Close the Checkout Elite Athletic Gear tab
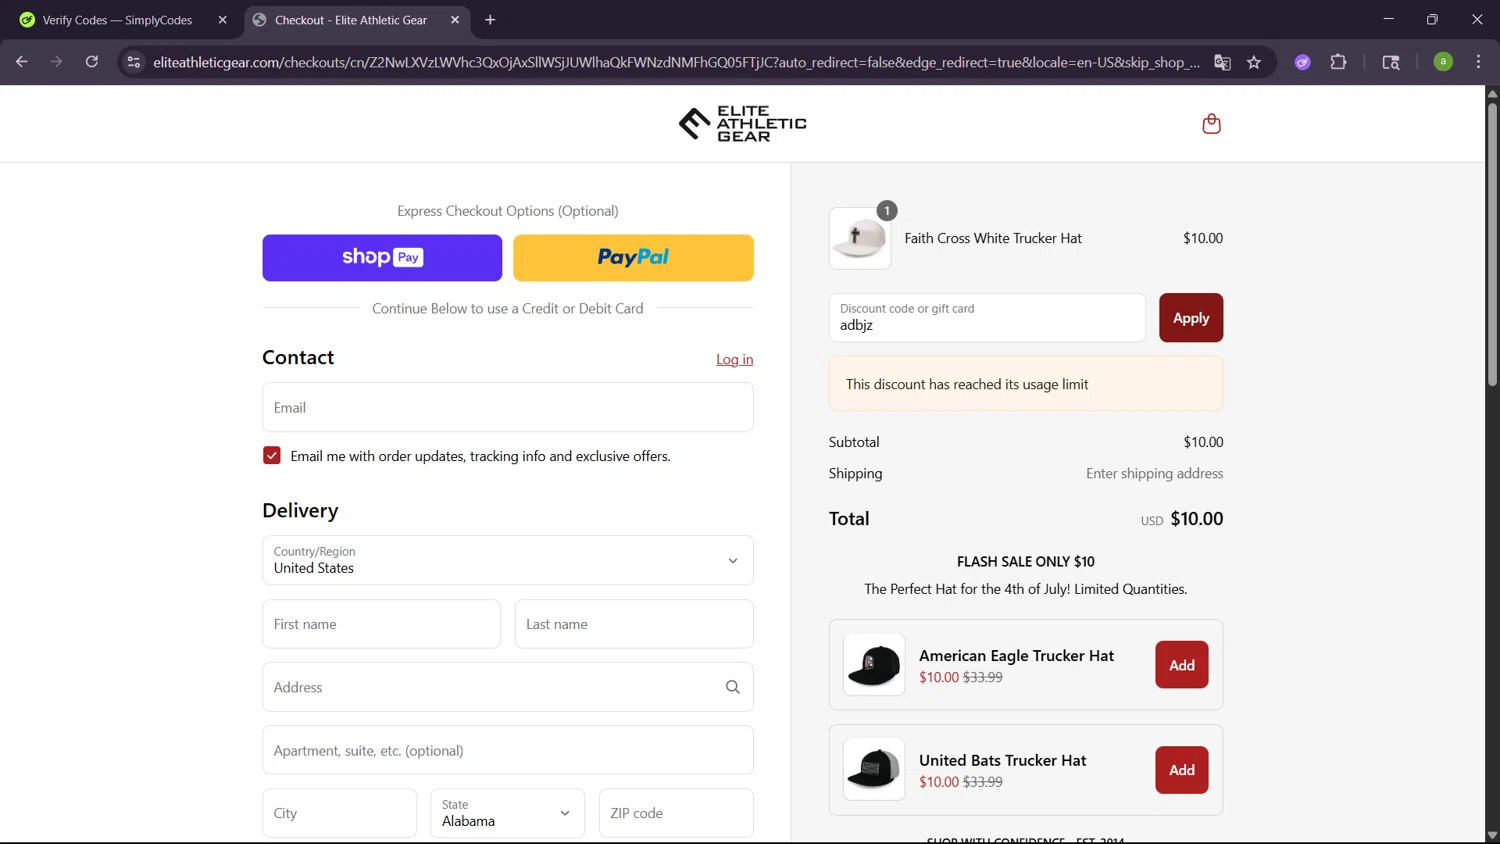 [455, 20]
